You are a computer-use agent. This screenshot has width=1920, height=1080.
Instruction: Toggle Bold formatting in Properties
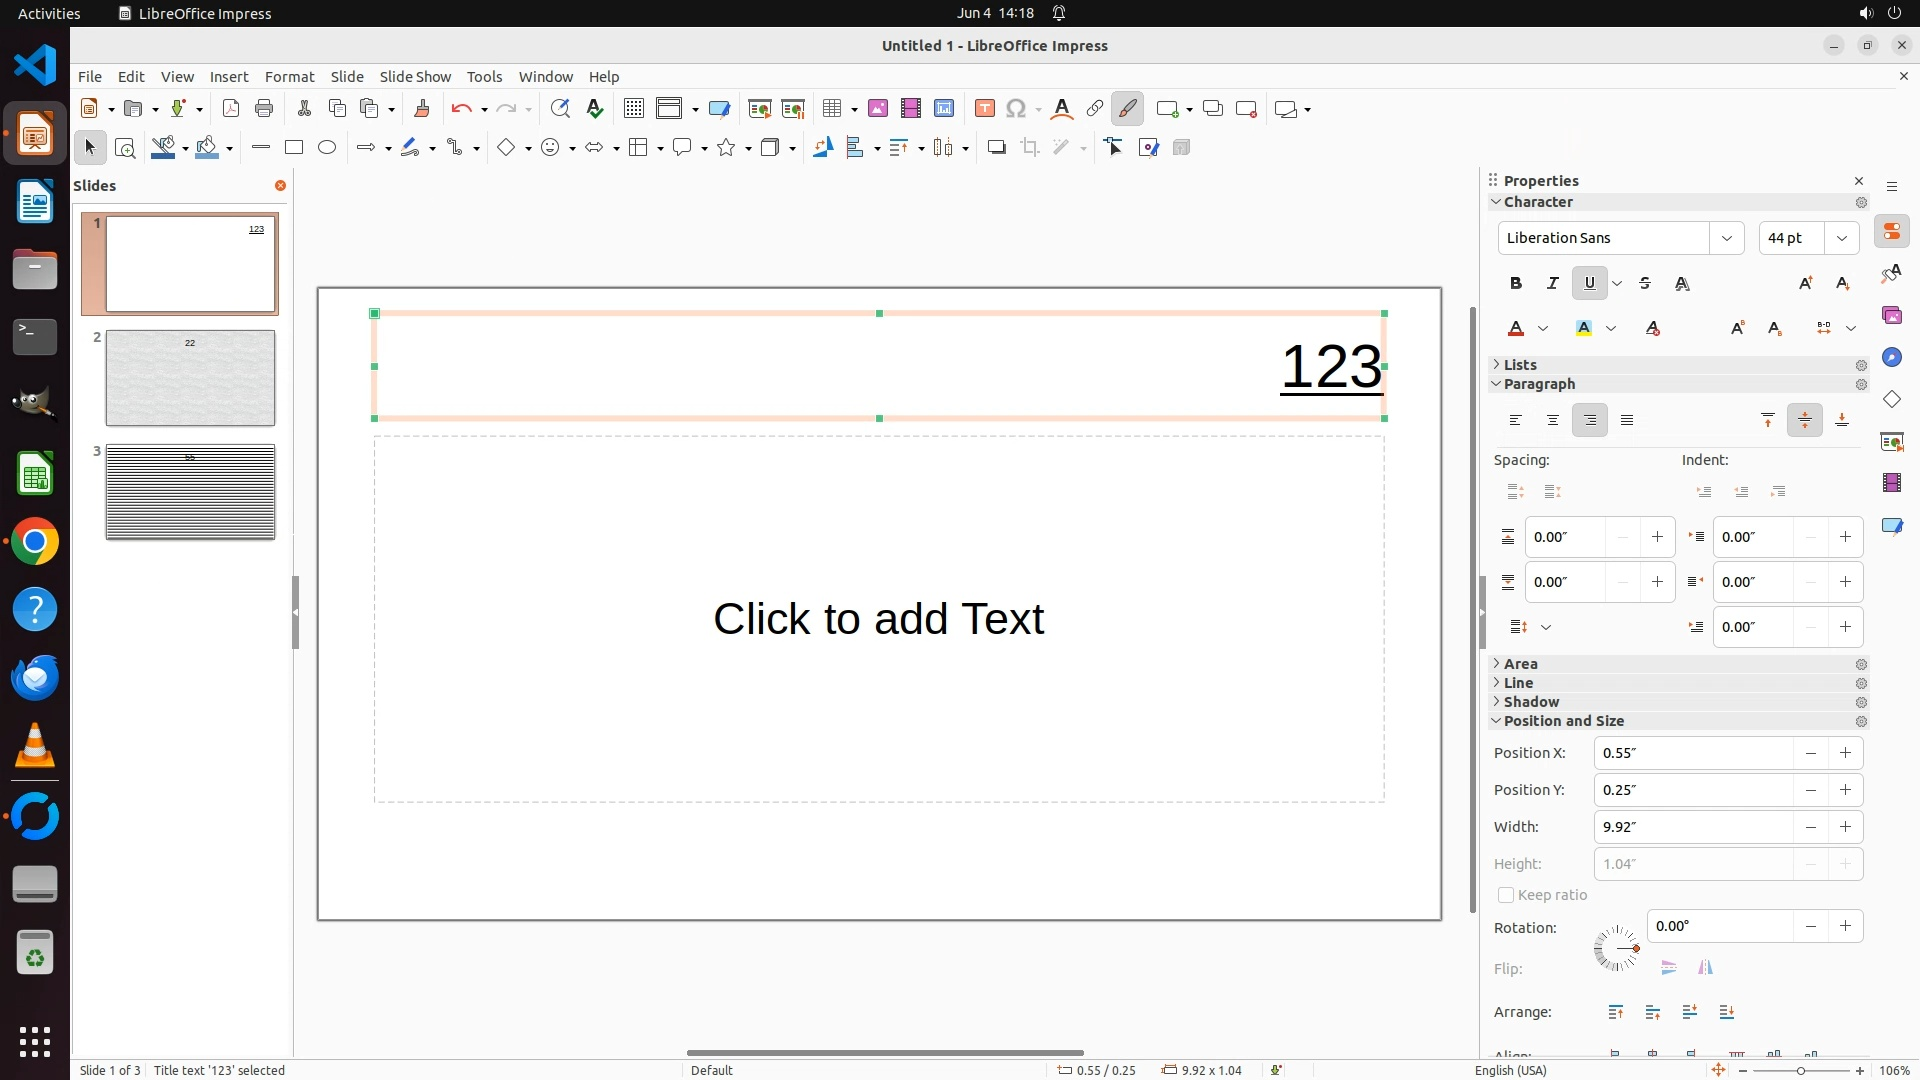[1516, 284]
